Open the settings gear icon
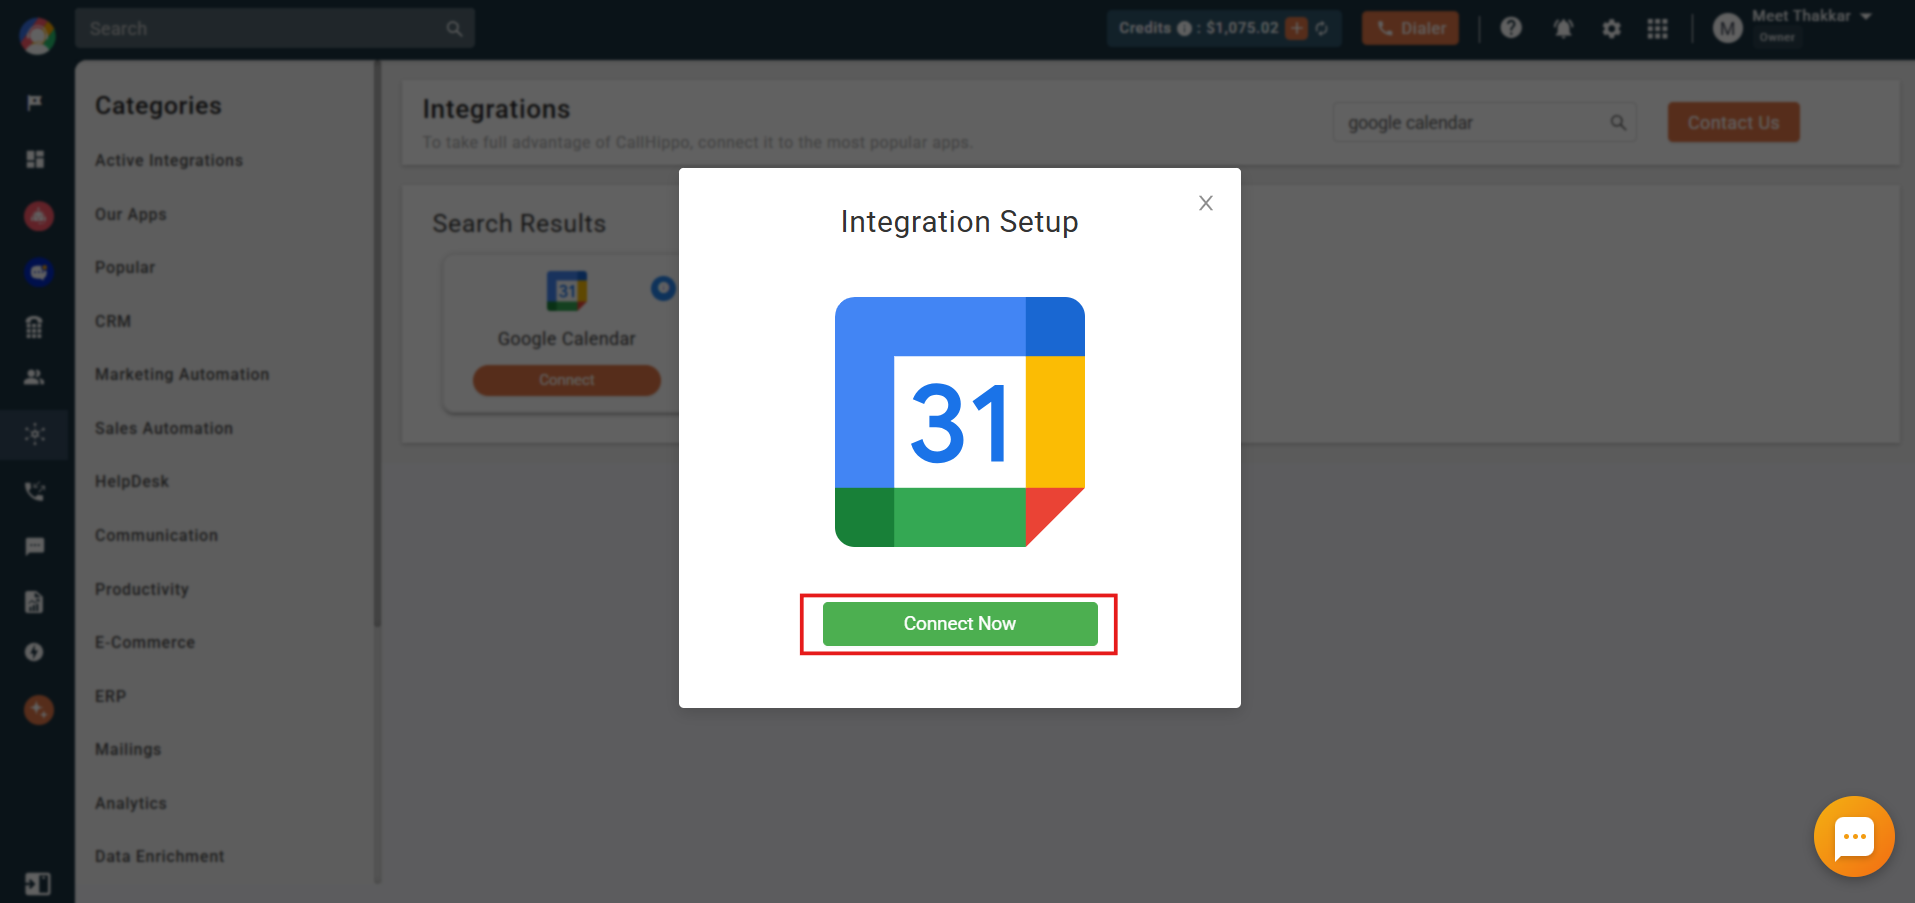The height and width of the screenshot is (903, 1915). (1611, 29)
